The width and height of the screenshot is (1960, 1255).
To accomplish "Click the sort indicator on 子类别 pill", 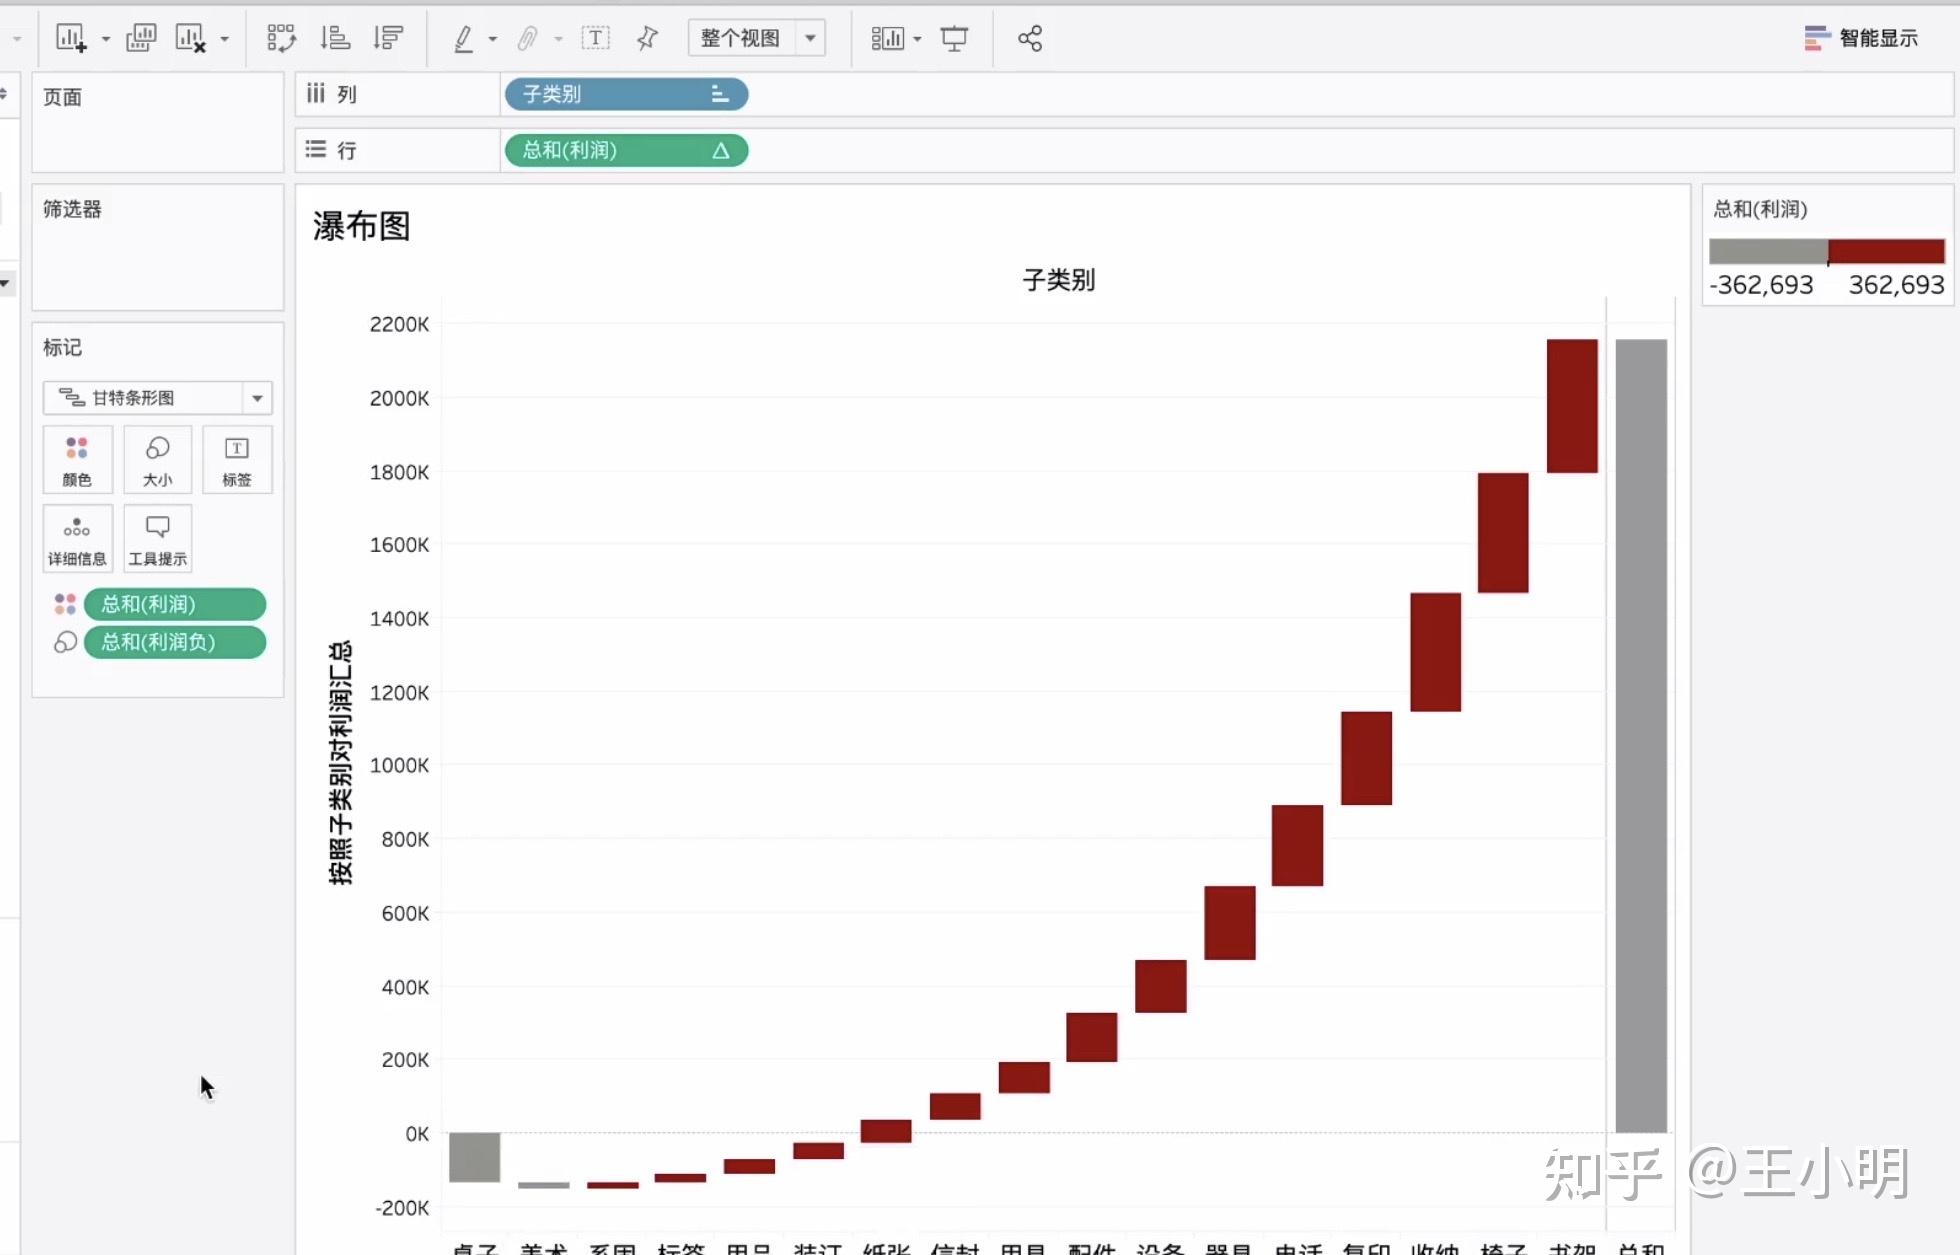I will [719, 94].
